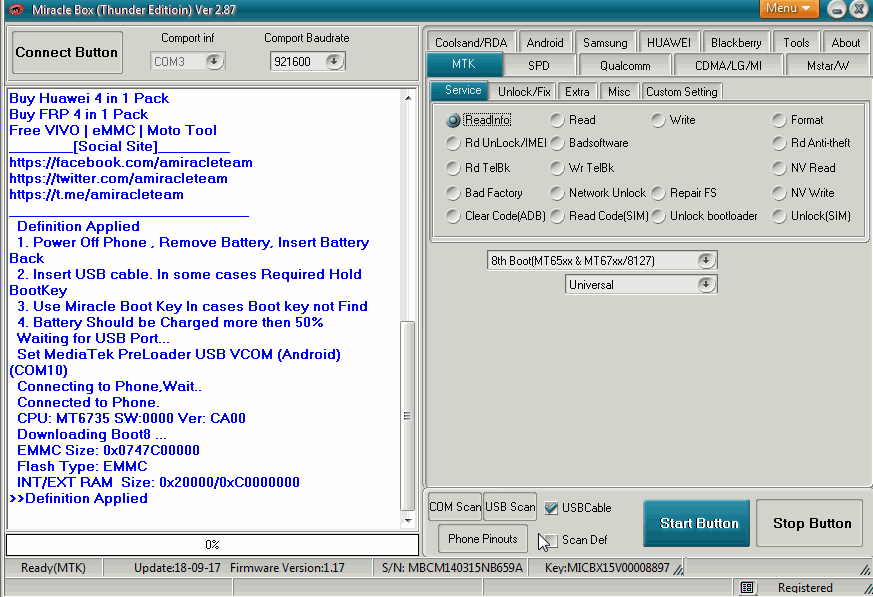Open the 921600 baudrate dropdown

(x=334, y=61)
